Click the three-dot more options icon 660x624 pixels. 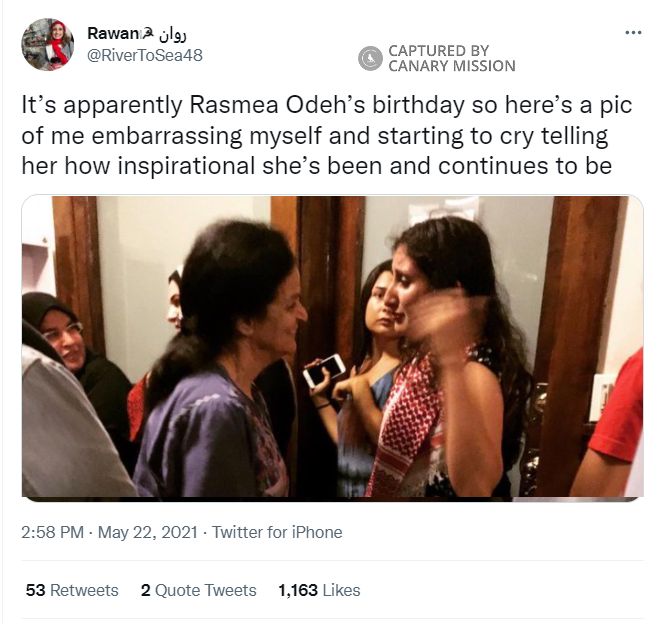[632, 32]
